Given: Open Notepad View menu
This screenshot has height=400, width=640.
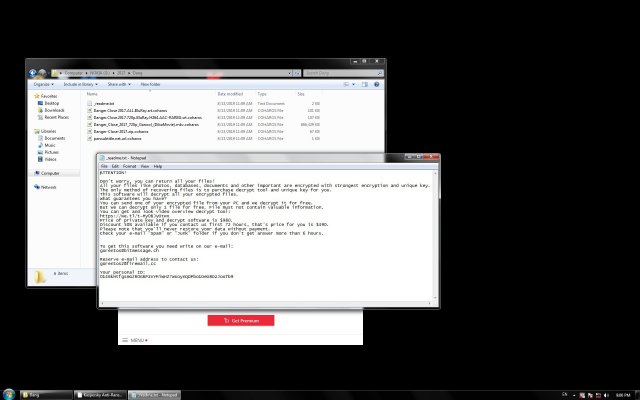Looking at the screenshot, I should [145, 167].
